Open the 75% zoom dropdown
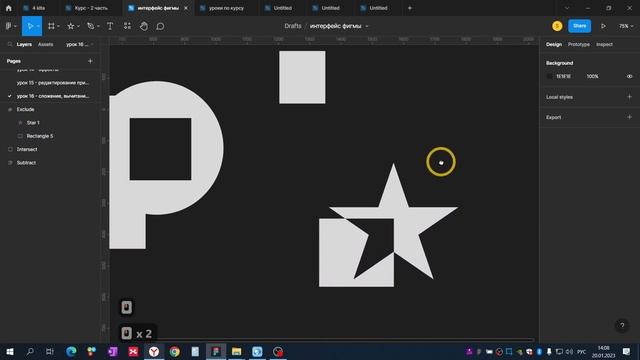The height and width of the screenshot is (360, 640). [626, 26]
